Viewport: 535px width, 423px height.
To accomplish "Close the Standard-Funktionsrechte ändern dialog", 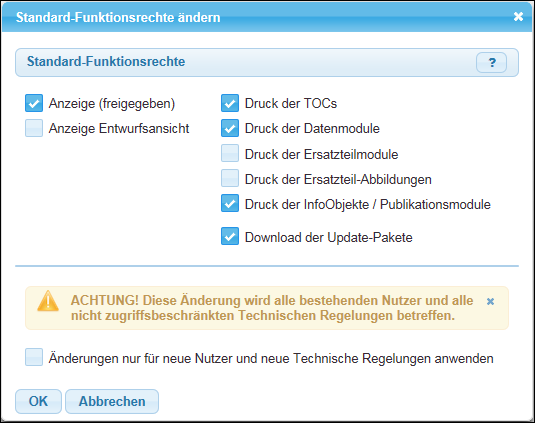I will point(518,16).
